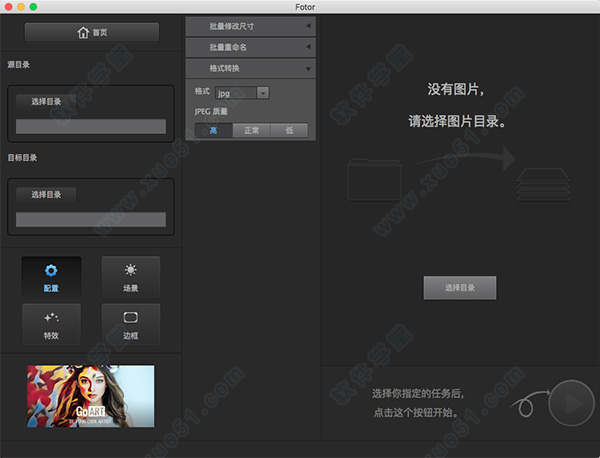Open the 边框 frame panel

[130, 324]
